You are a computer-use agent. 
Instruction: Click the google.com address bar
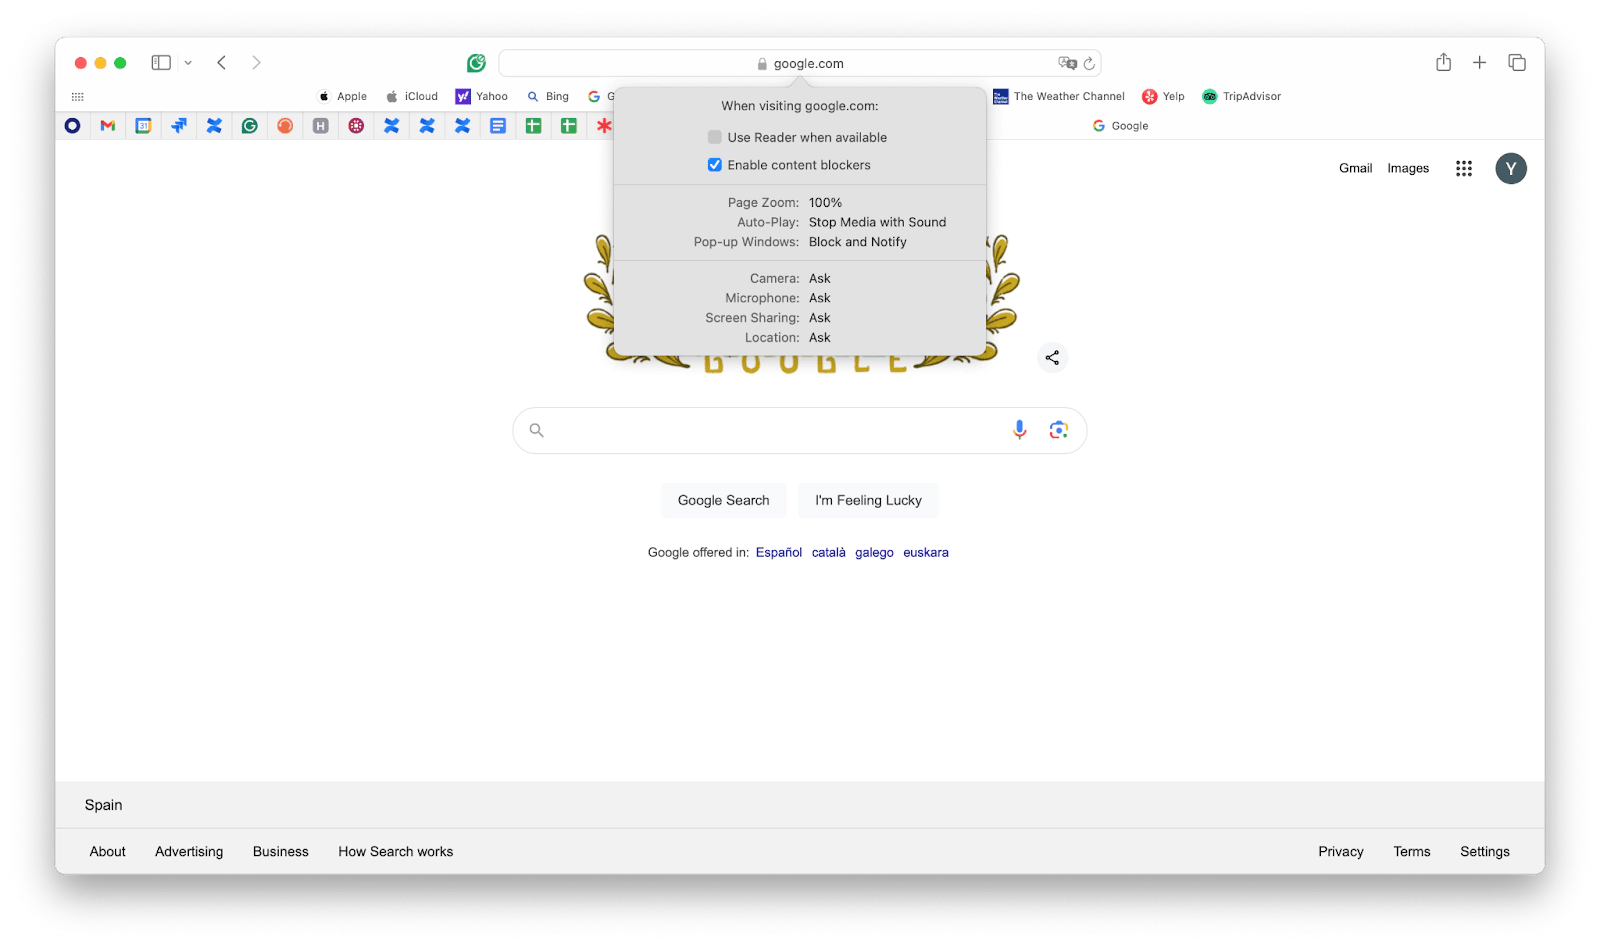pos(799,63)
